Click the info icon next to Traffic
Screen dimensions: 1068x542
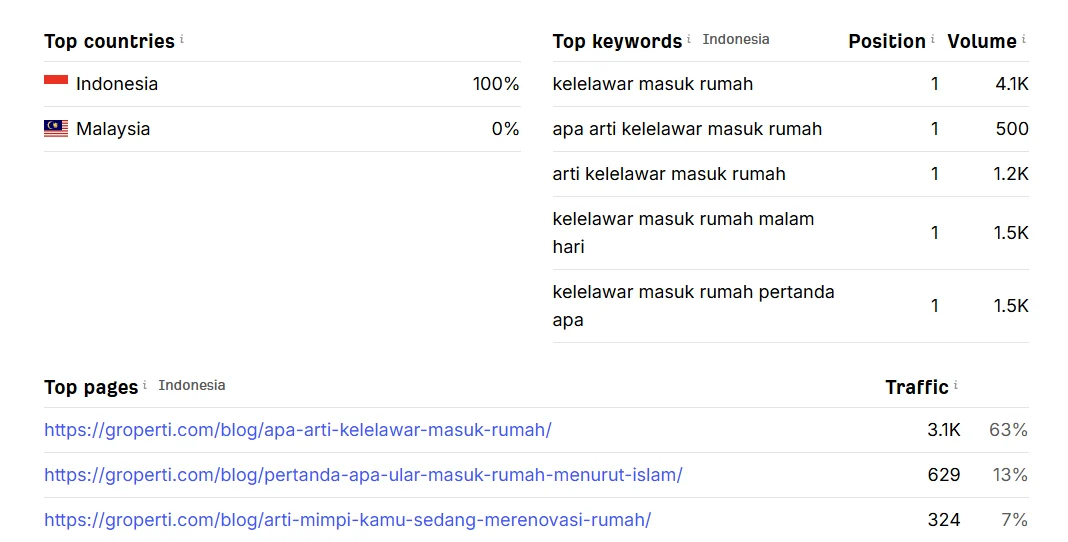point(956,385)
